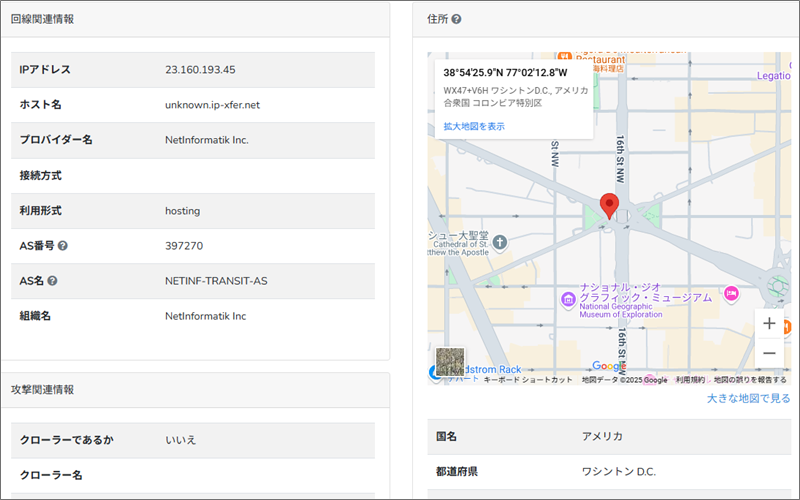Open 利用規約 link on map
Viewport: 800px width, 500px height.
pyautogui.click(x=690, y=380)
